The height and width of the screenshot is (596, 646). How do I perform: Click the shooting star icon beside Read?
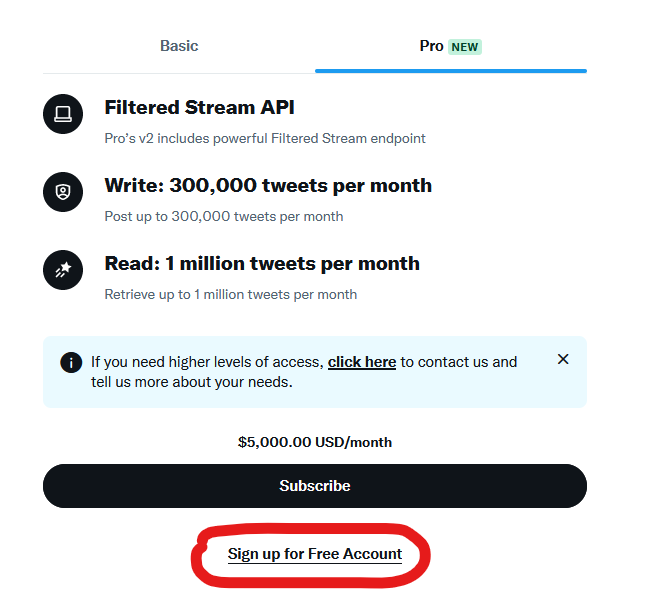click(x=63, y=270)
